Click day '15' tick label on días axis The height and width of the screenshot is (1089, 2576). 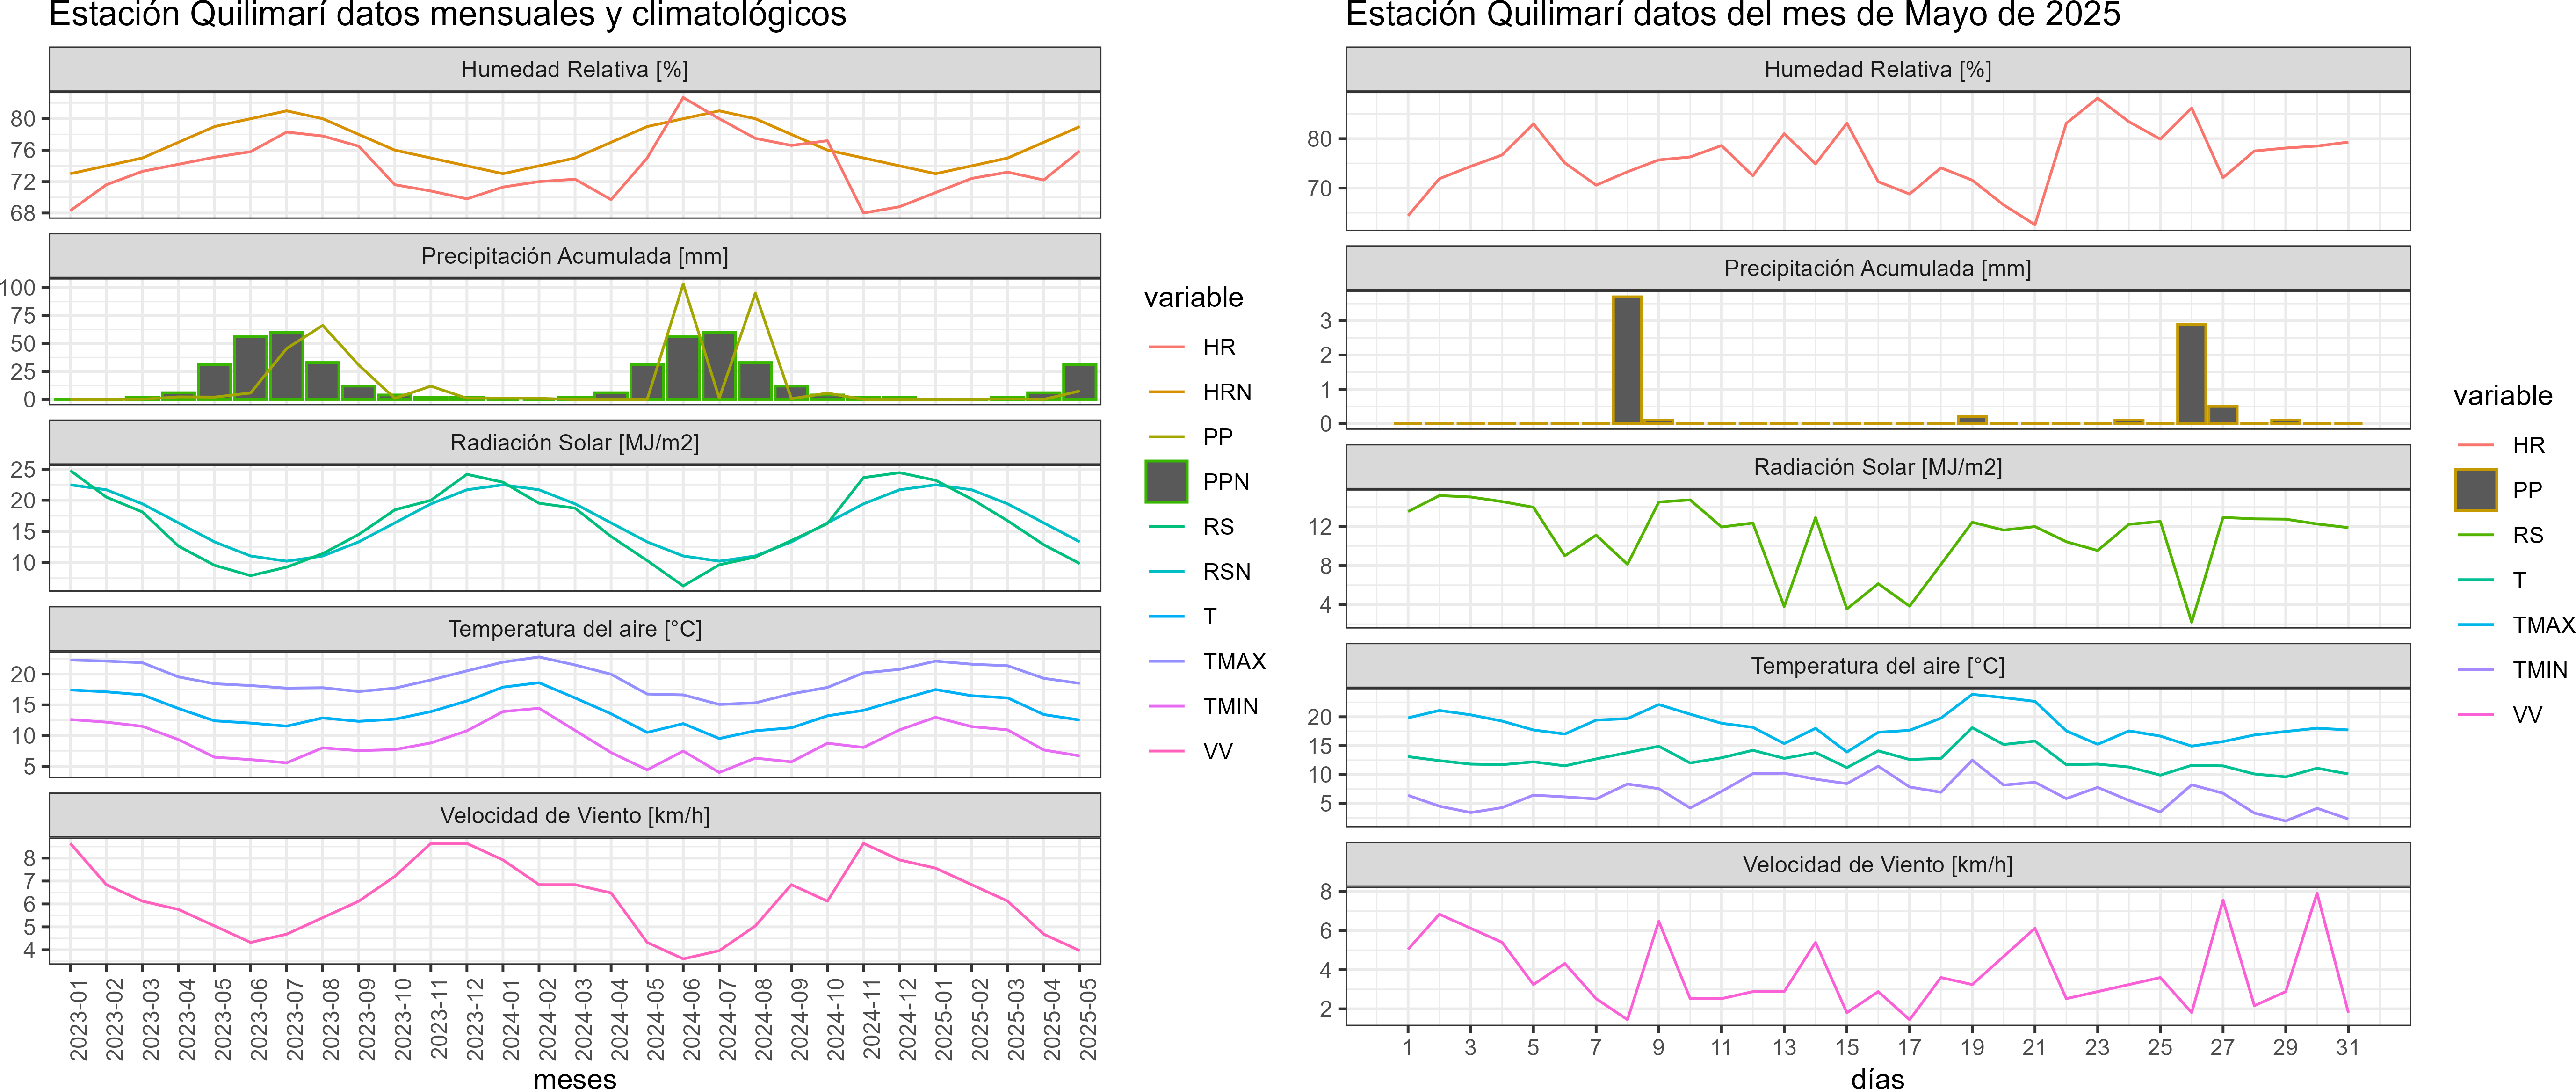coord(1846,1047)
